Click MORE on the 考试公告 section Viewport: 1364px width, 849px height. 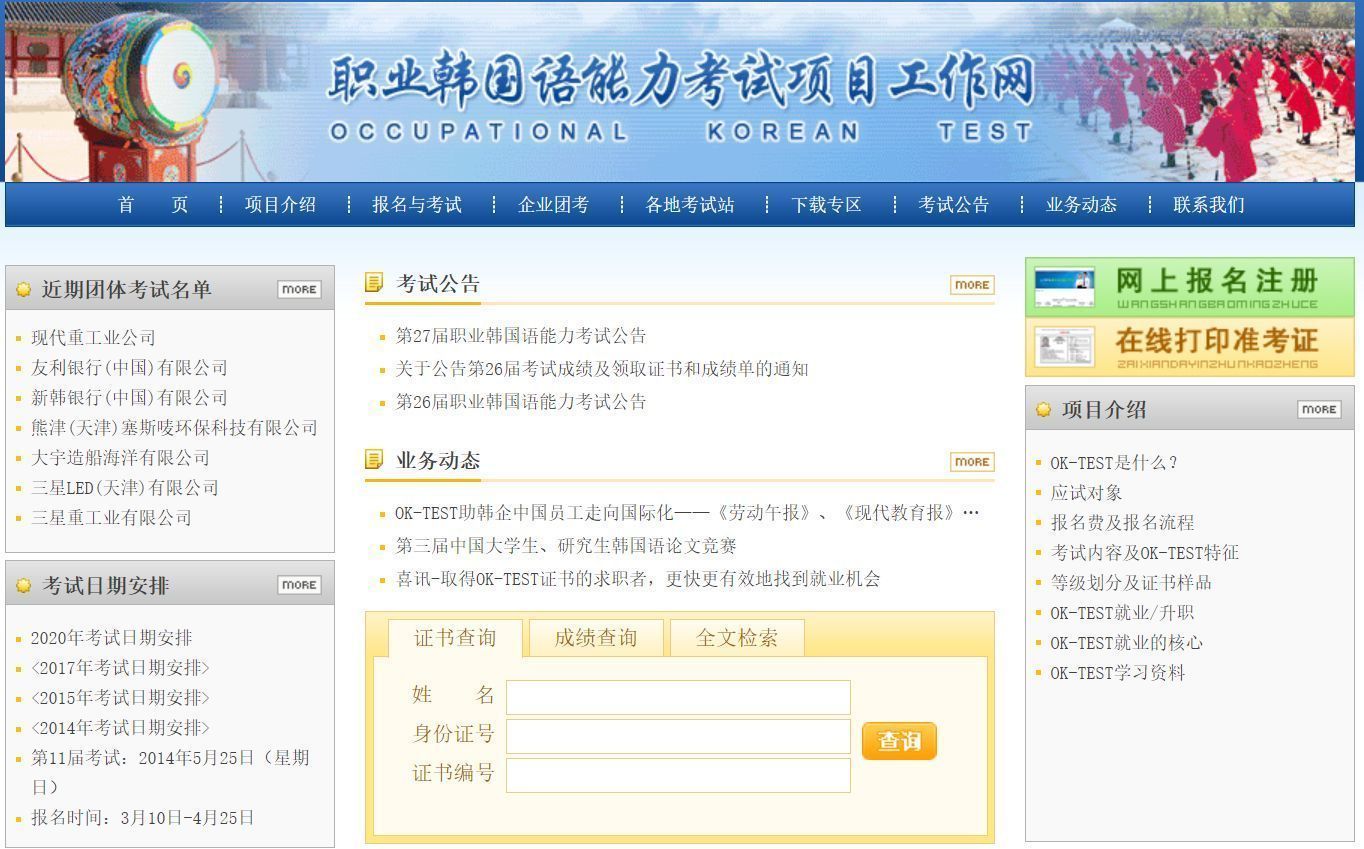click(971, 285)
